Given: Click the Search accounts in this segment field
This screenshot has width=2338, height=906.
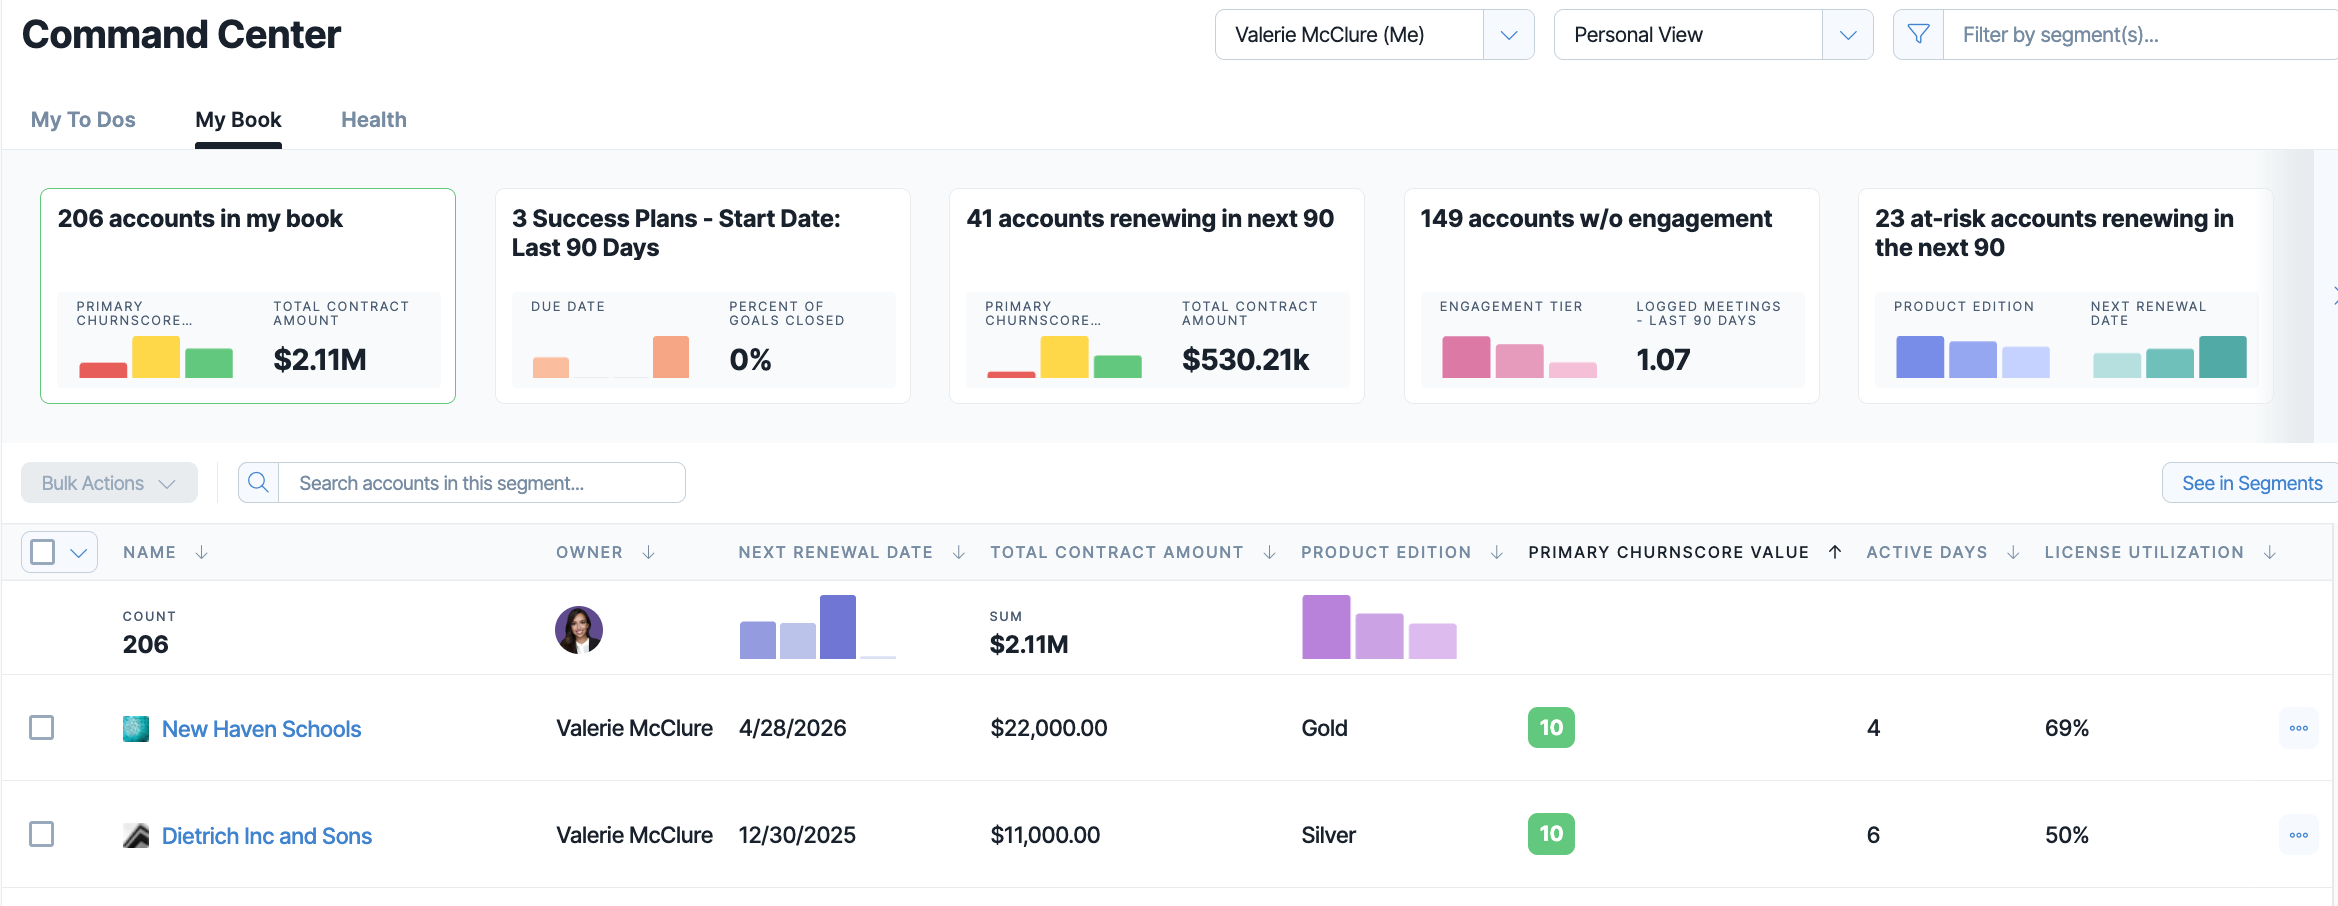Looking at the screenshot, I should (481, 483).
